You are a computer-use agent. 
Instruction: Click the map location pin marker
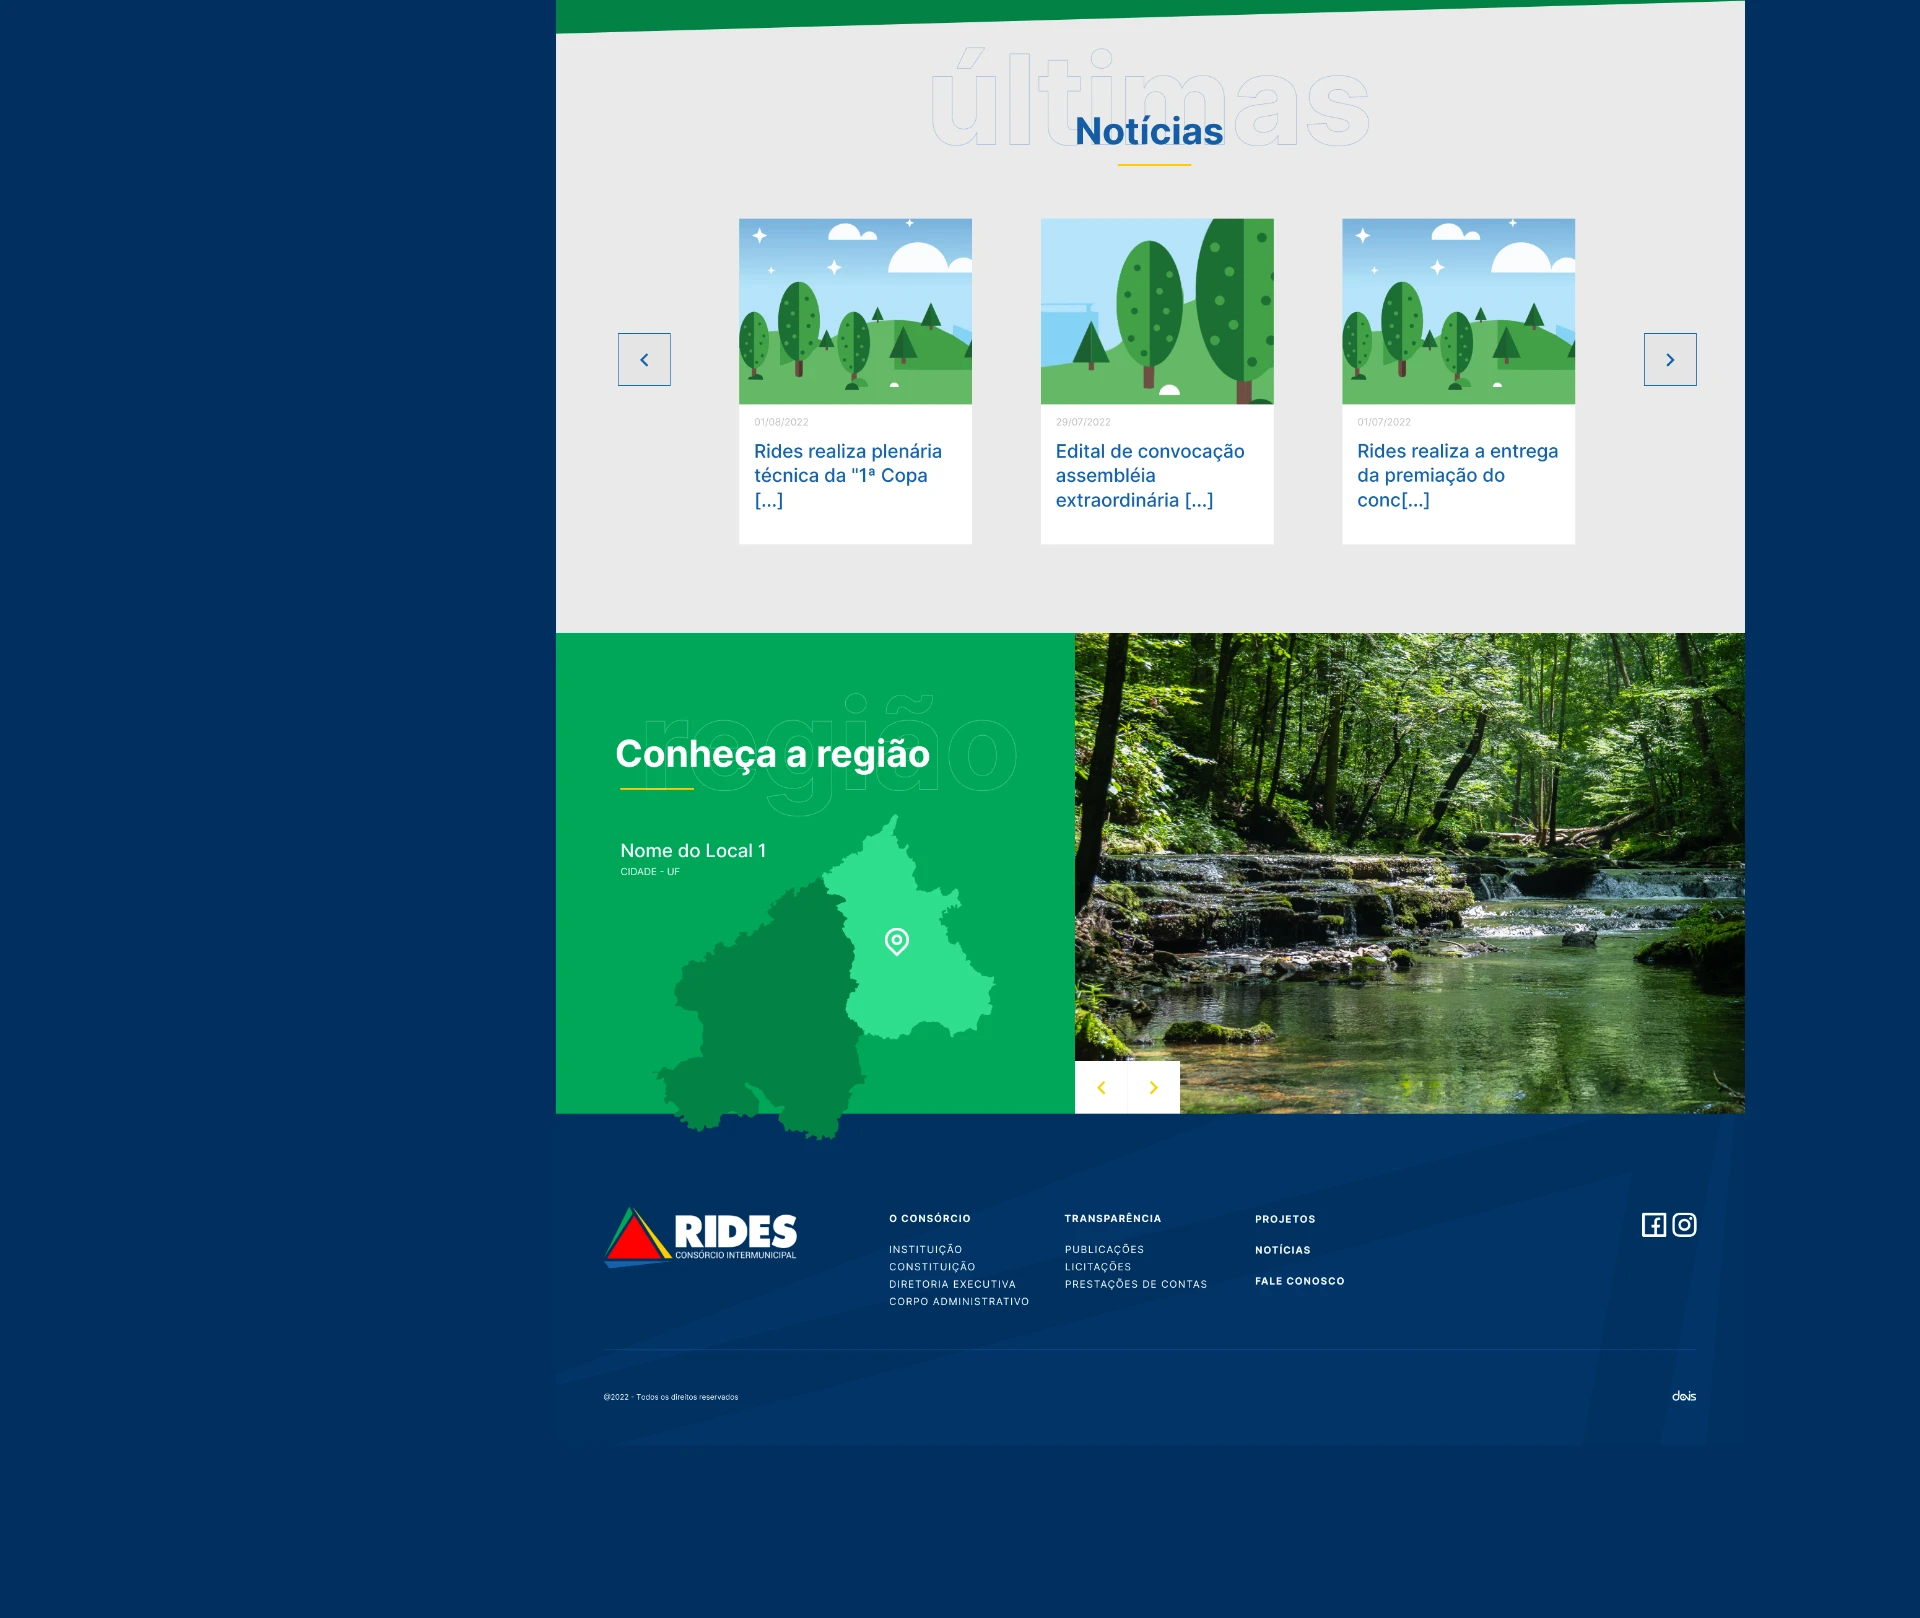897,941
